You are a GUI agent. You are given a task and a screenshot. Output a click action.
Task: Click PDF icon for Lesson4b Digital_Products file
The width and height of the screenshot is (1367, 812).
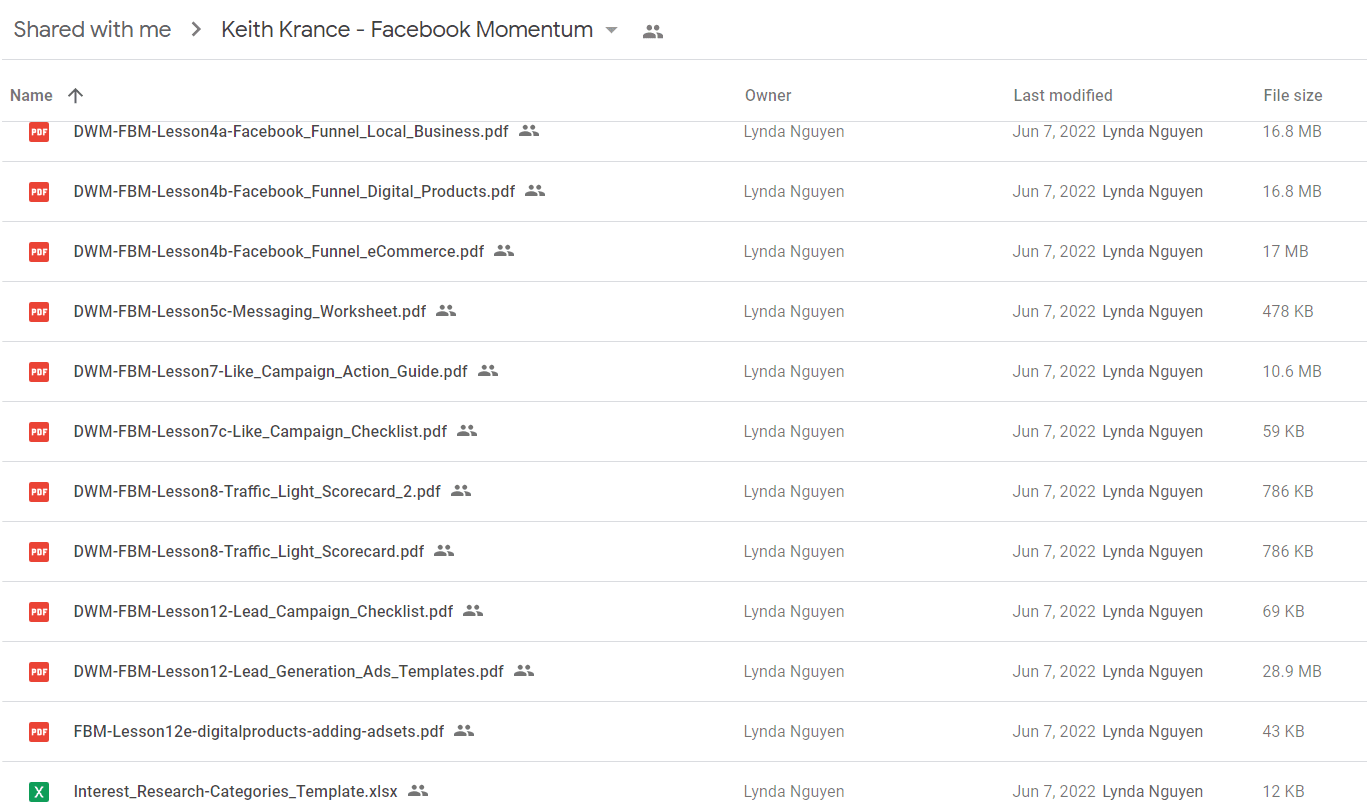point(39,191)
